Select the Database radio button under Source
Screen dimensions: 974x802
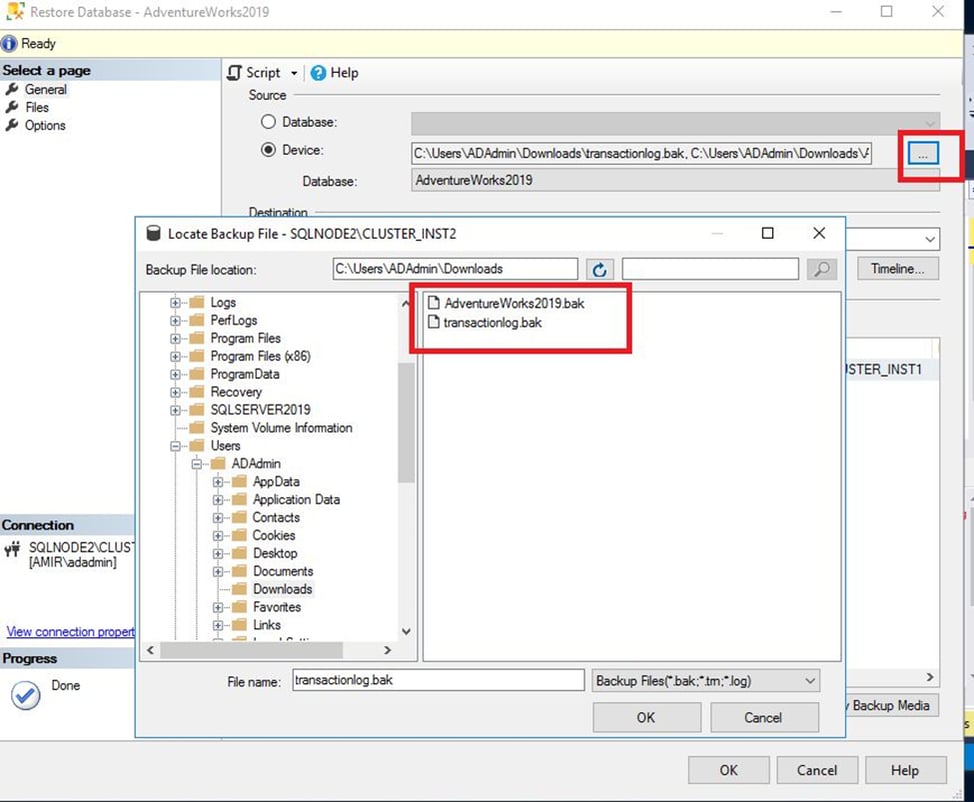[268, 121]
